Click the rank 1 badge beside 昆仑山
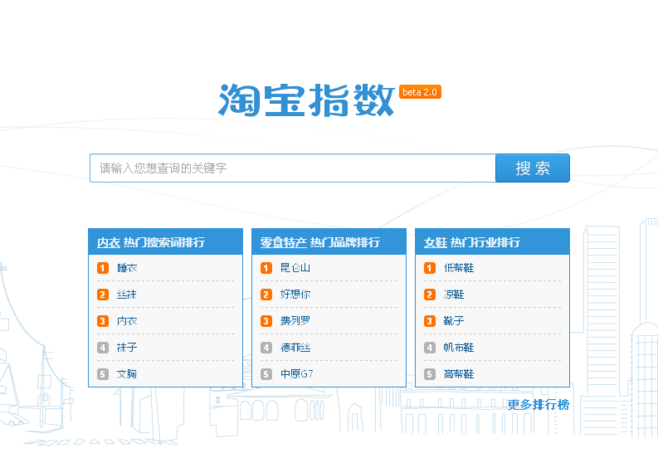The width and height of the screenshot is (658, 458). pos(266,268)
